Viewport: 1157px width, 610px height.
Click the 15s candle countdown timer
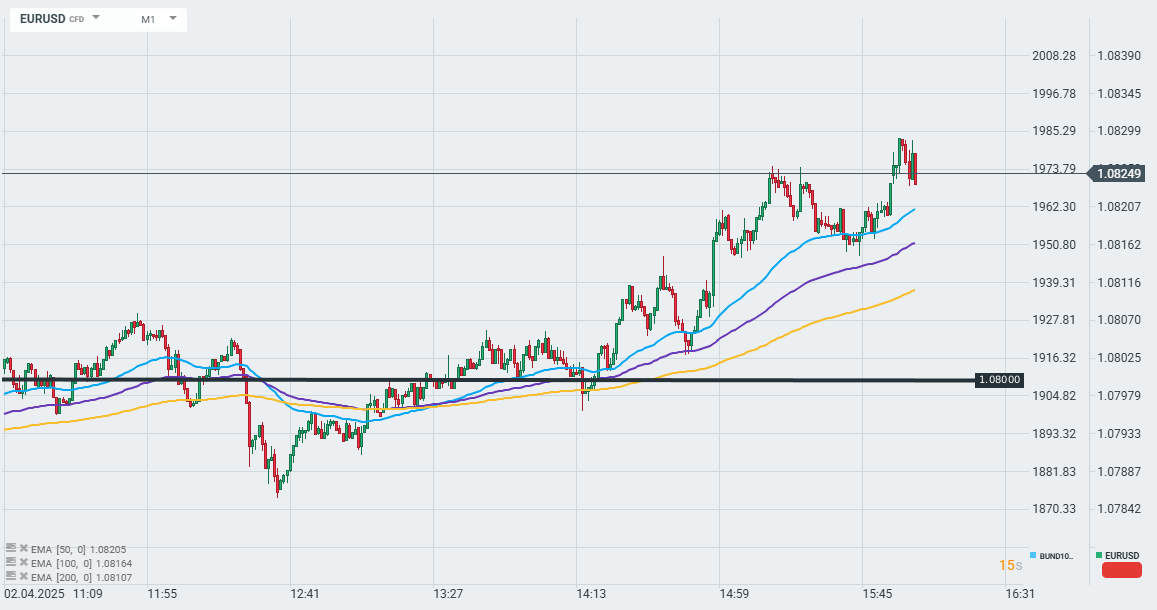coord(1011,566)
